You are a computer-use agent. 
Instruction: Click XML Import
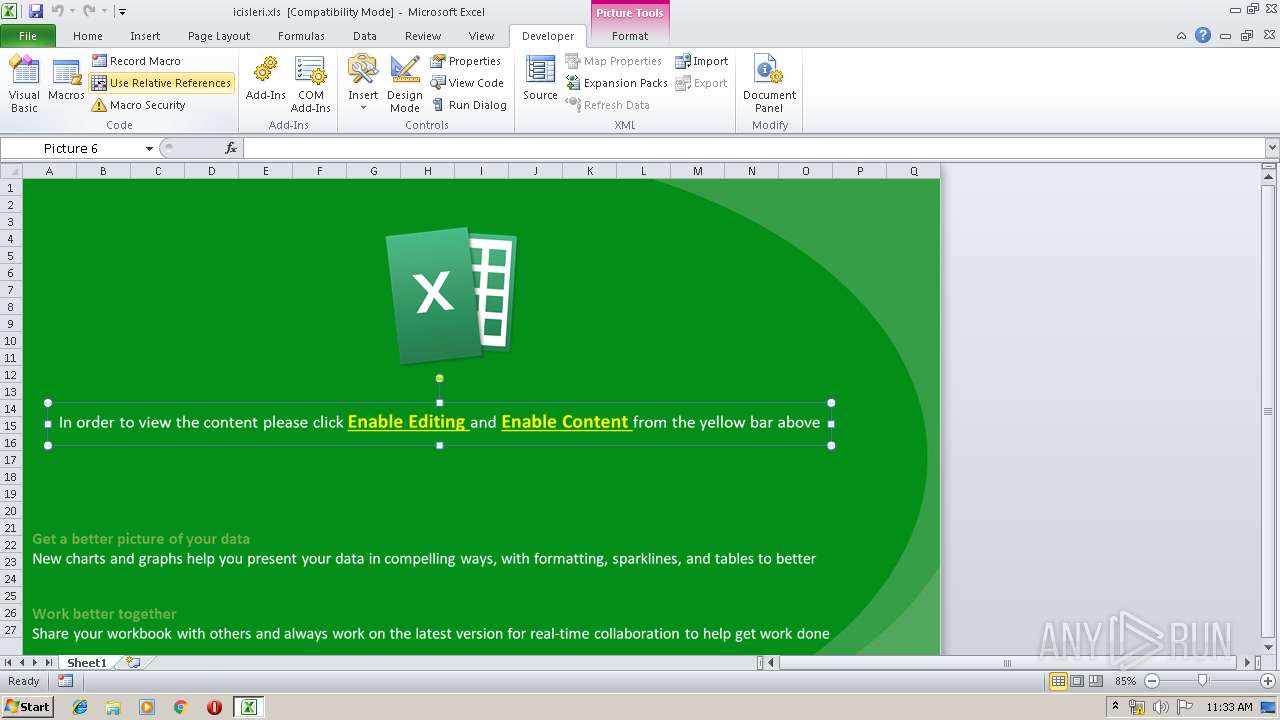pyautogui.click(x=702, y=61)
